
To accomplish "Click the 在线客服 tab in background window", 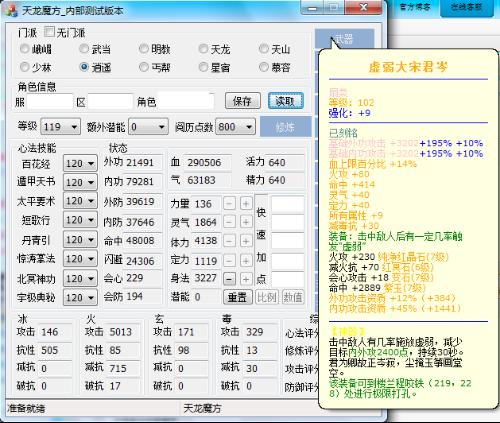I will point(466,7).
